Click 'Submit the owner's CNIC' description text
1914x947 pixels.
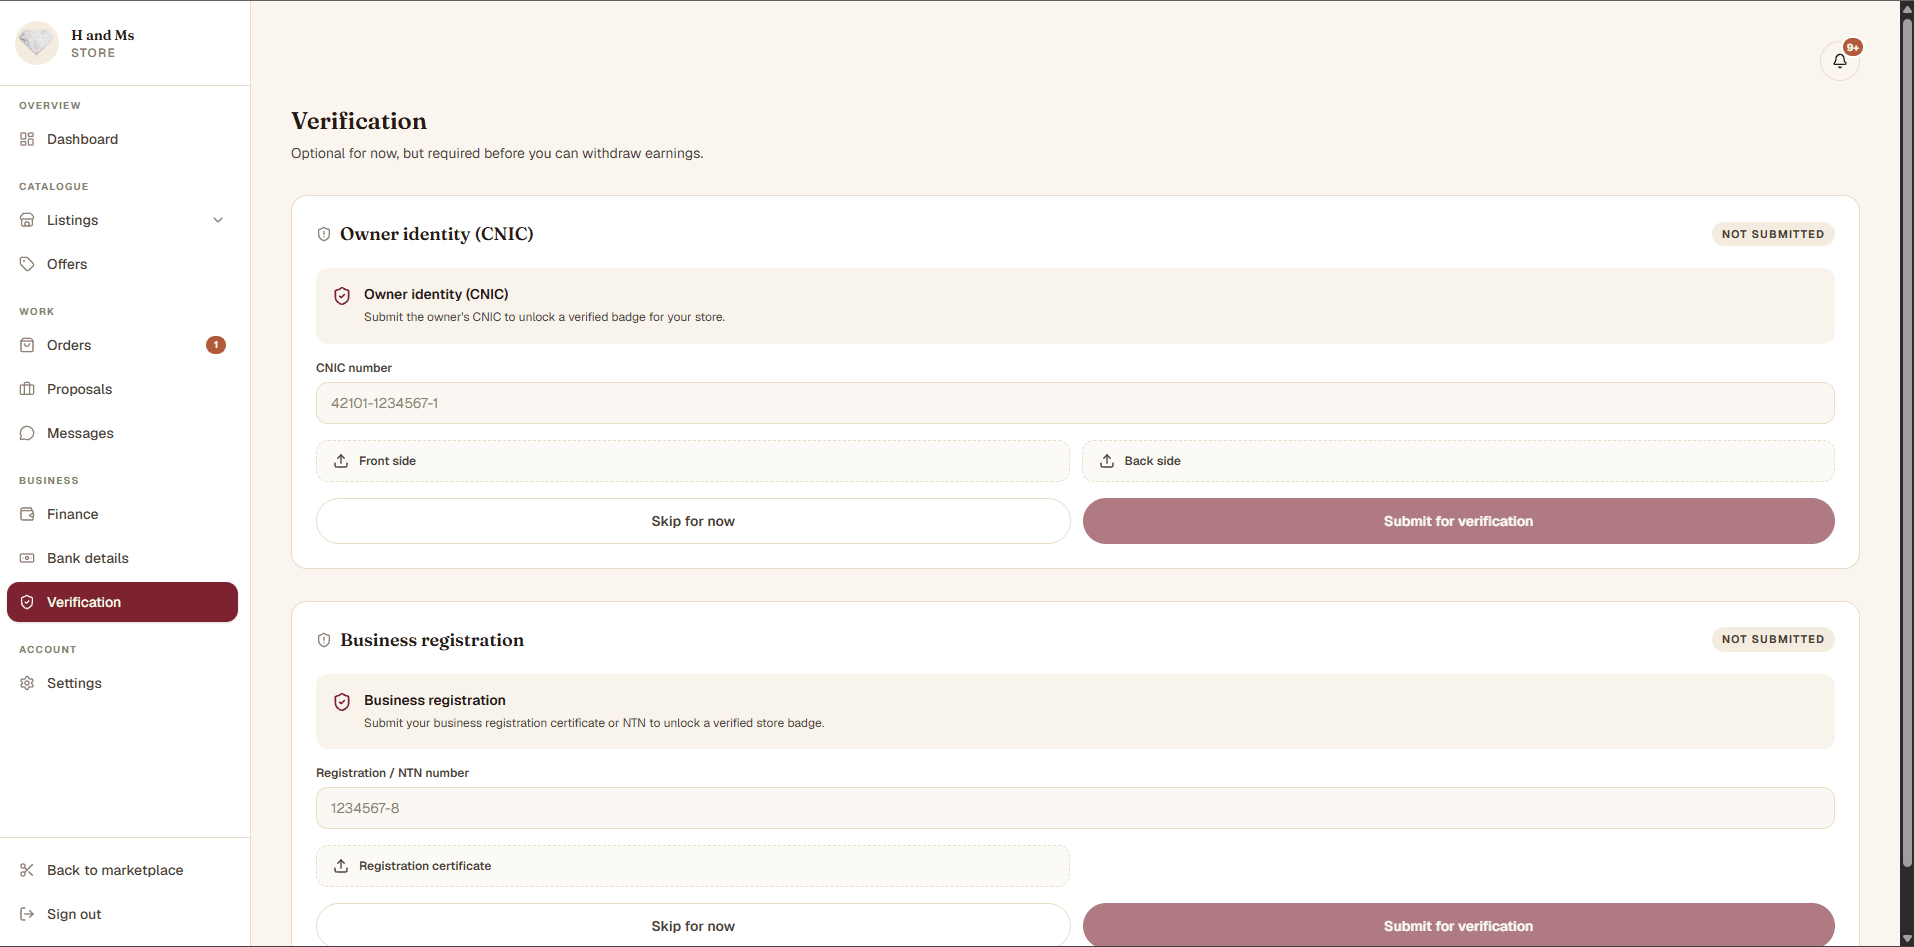(x=544, y=317)
